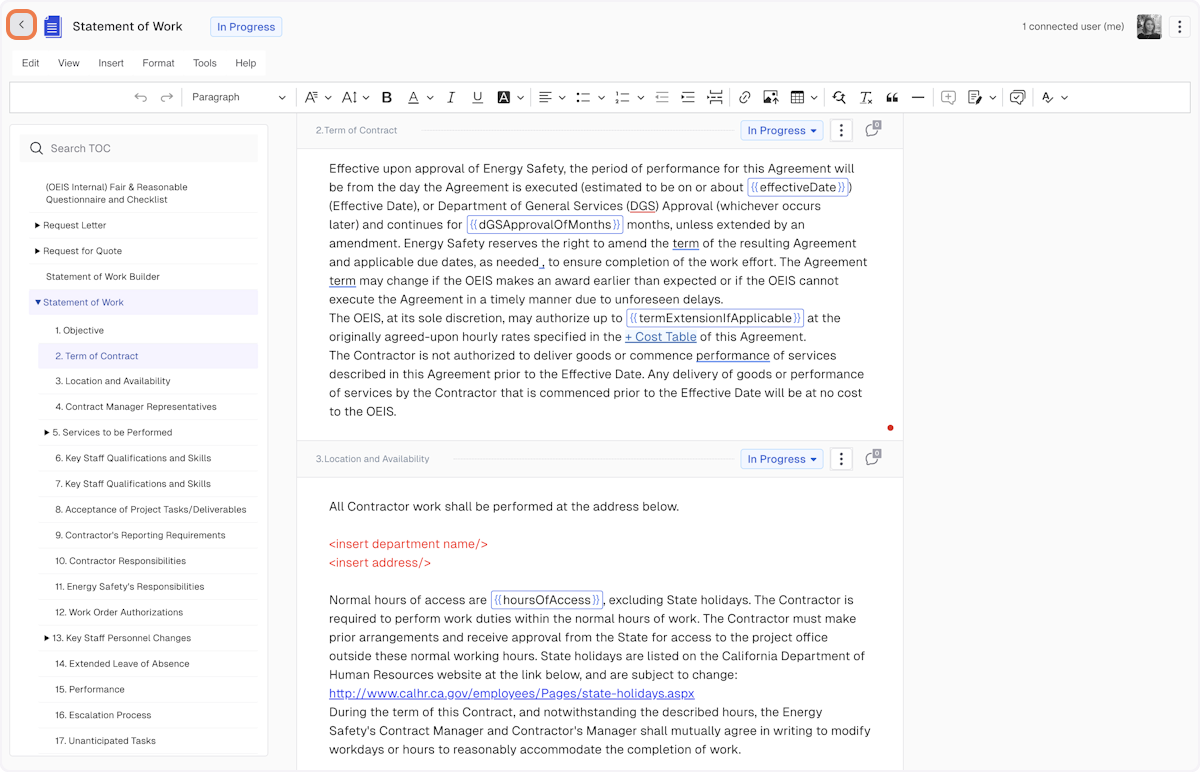The width and height of the screenshot is (1200, 772).
Task: Open Term of Contract section comments
Action: (x=872, y=129)
